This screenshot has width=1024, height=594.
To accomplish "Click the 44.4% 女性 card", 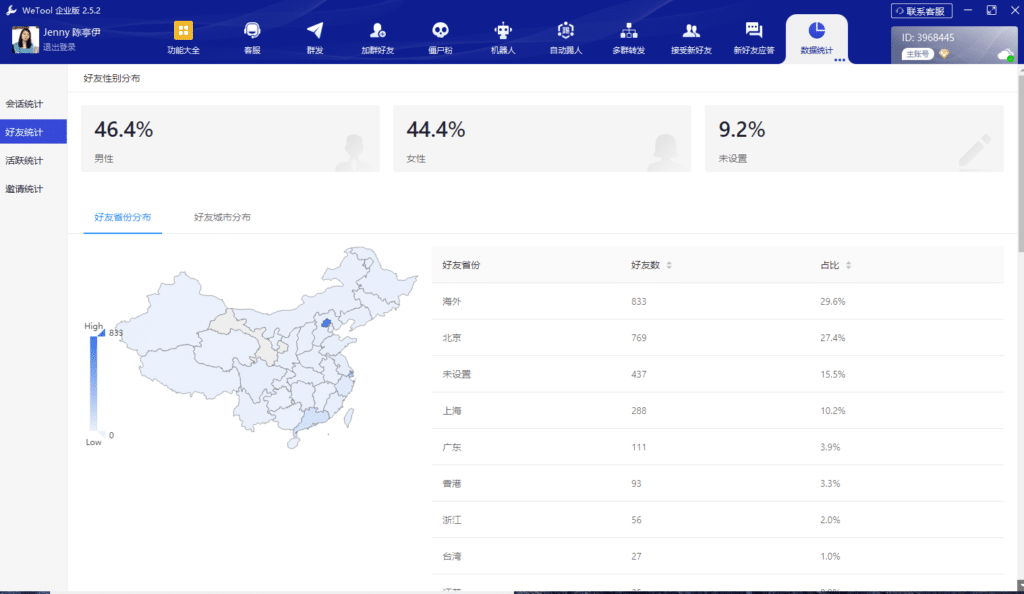I will point(542,138).
